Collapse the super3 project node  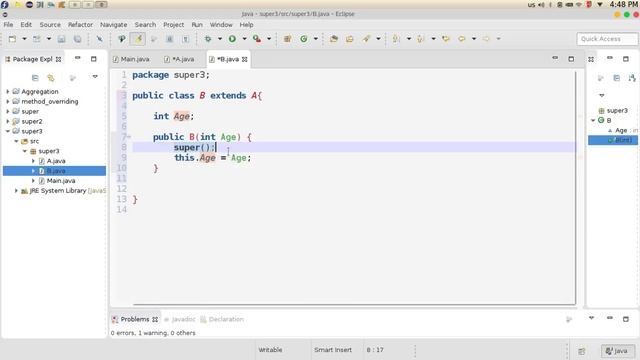[x=8, y=131]
